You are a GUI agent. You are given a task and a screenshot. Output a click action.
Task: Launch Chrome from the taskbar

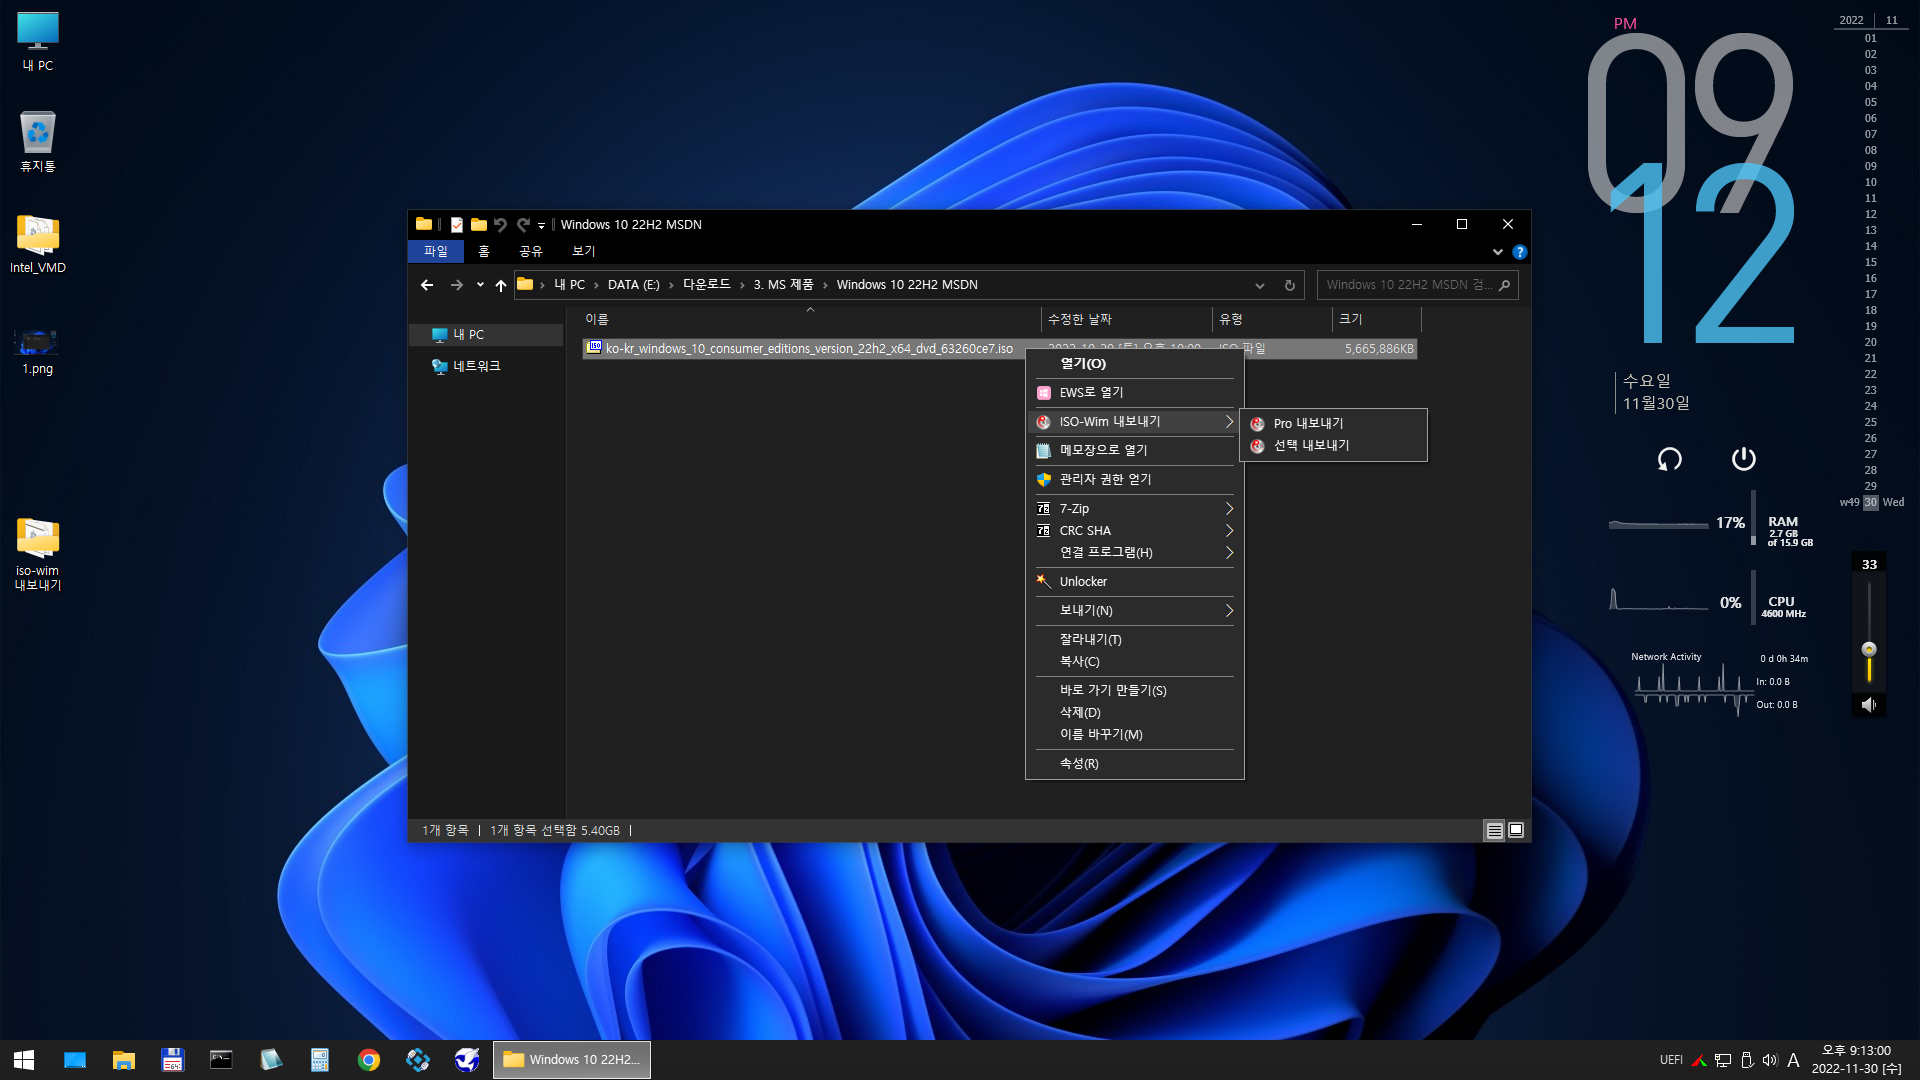pos(369,1060)
